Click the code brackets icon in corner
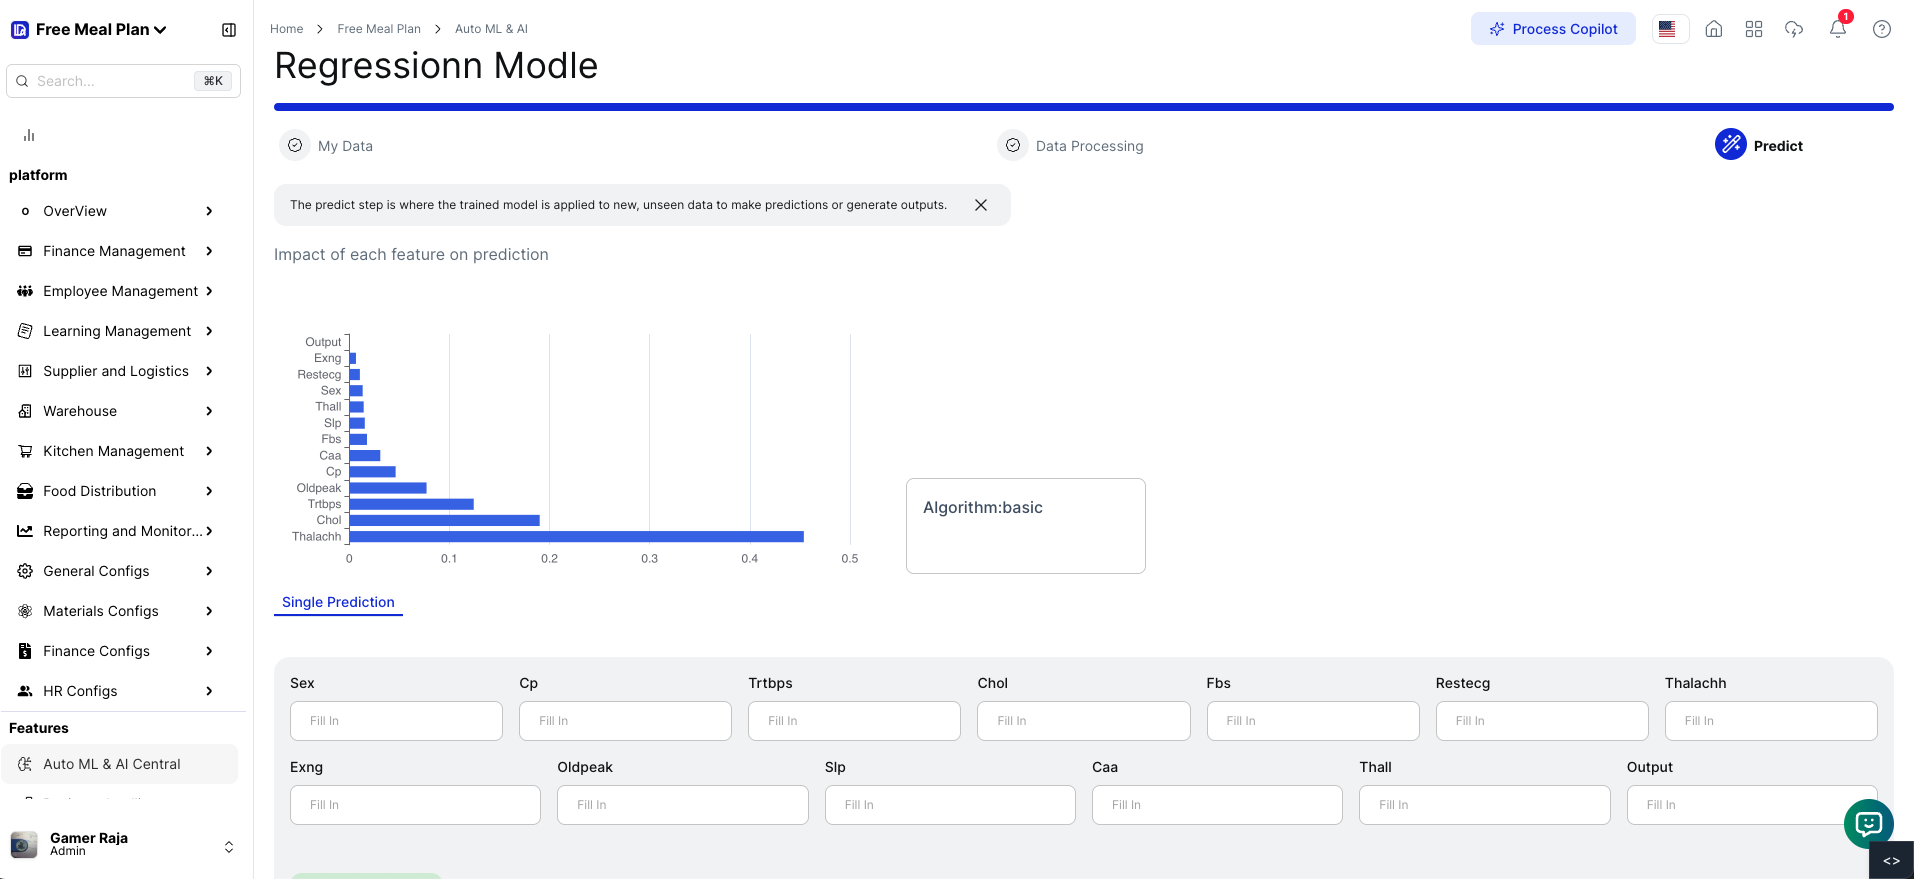This screenshot has width=1914, height=879. (1891, 860)
